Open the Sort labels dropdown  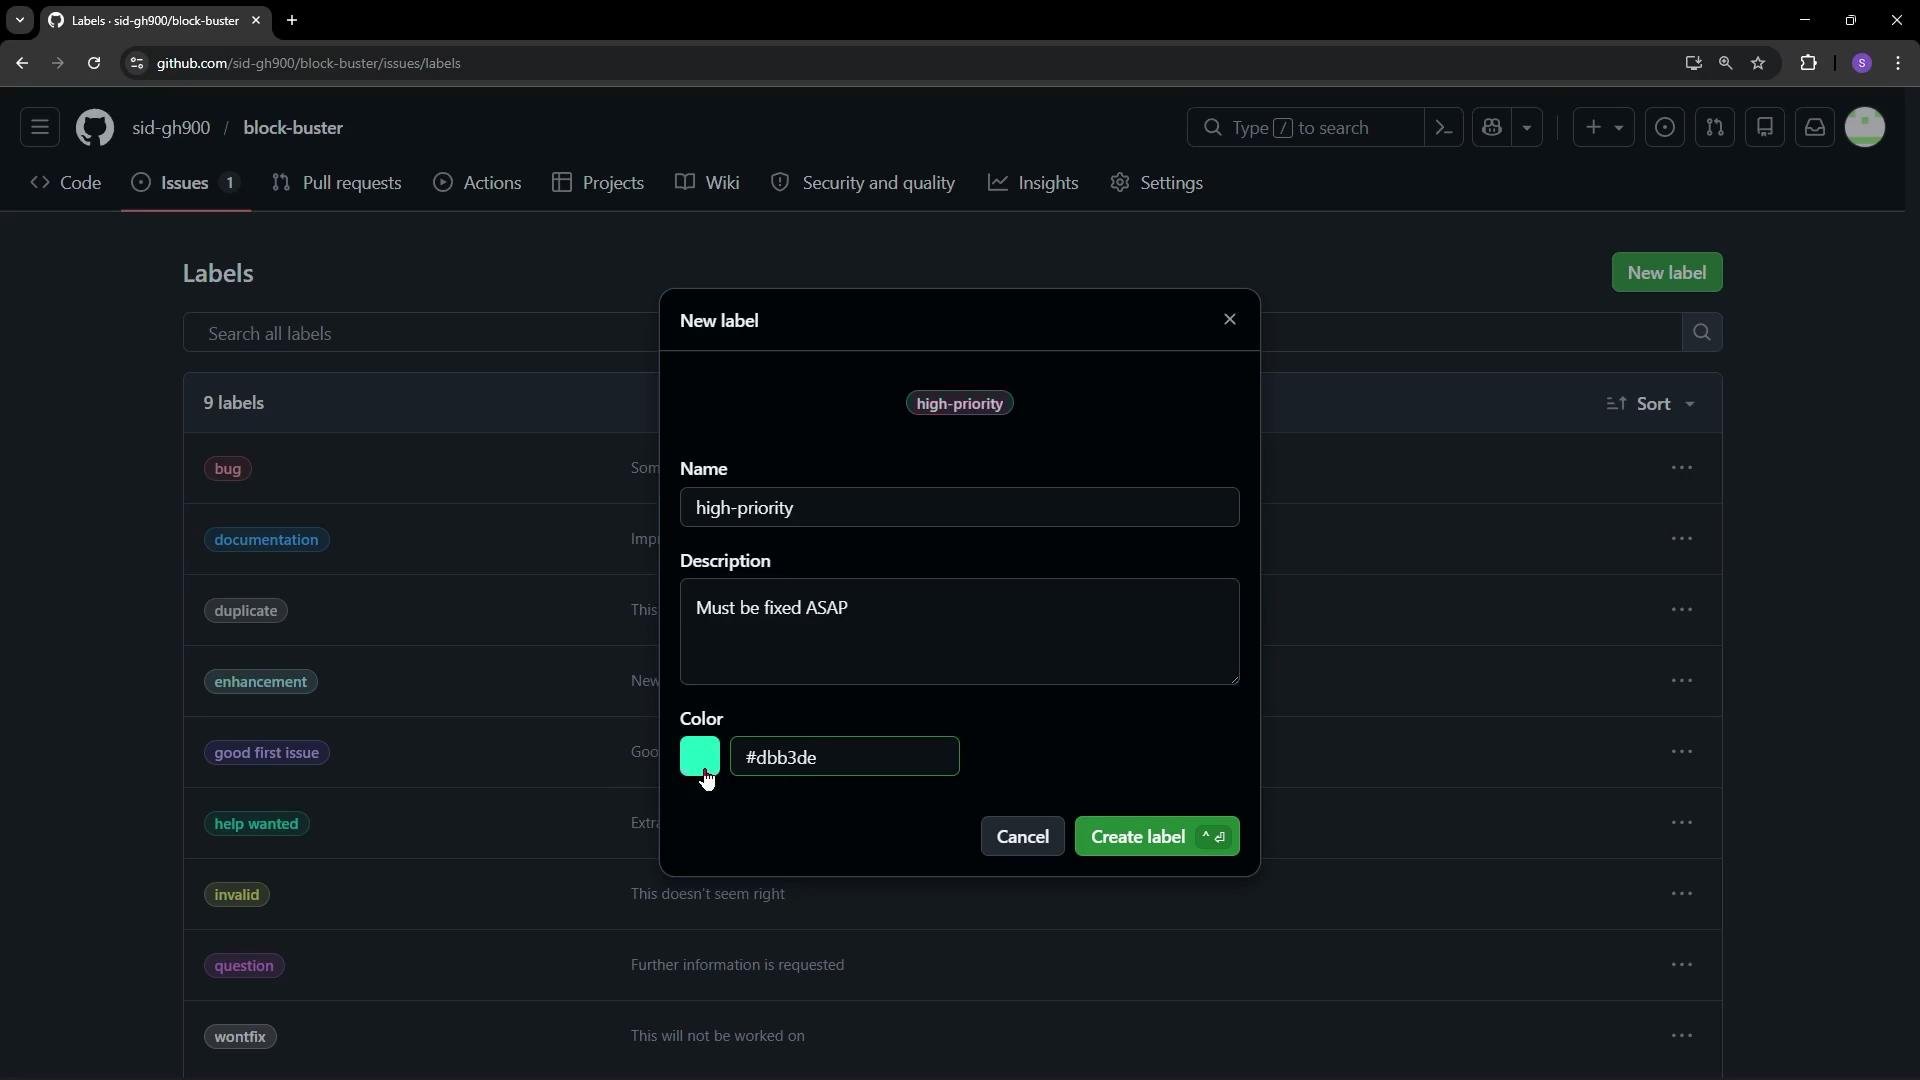1651,404
